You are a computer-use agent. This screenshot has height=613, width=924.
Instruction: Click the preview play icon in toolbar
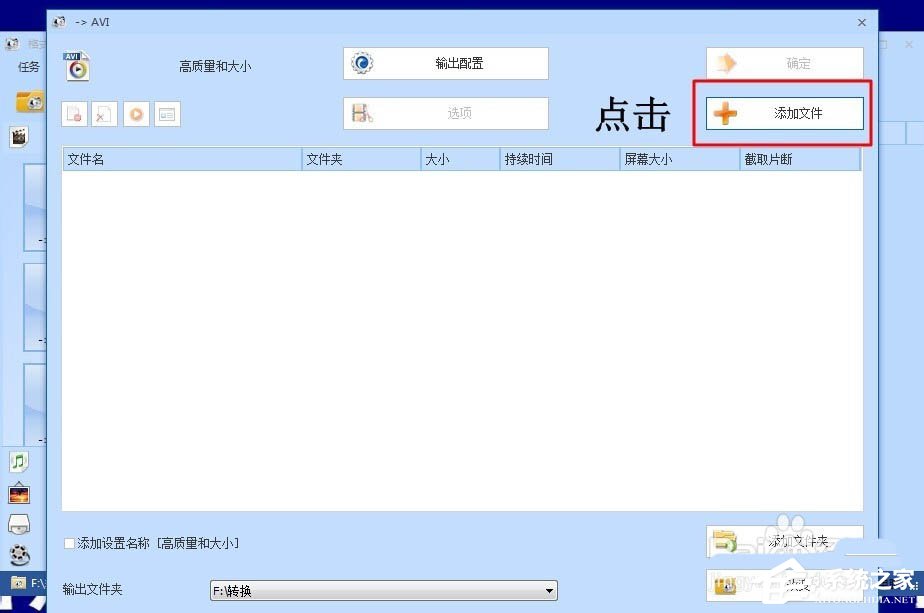coord(135,113)
